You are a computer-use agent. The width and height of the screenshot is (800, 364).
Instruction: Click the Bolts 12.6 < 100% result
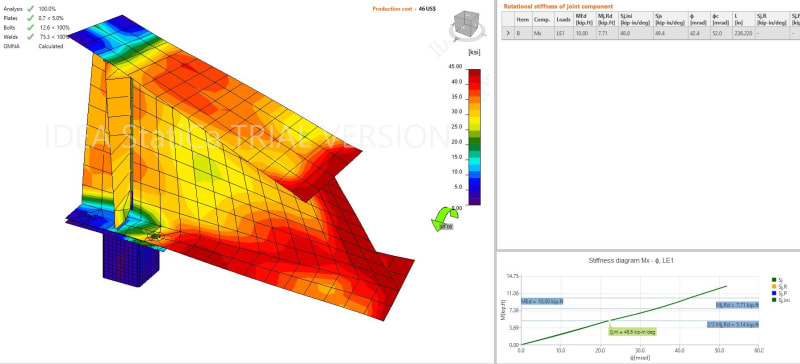(x=54, y=28)
